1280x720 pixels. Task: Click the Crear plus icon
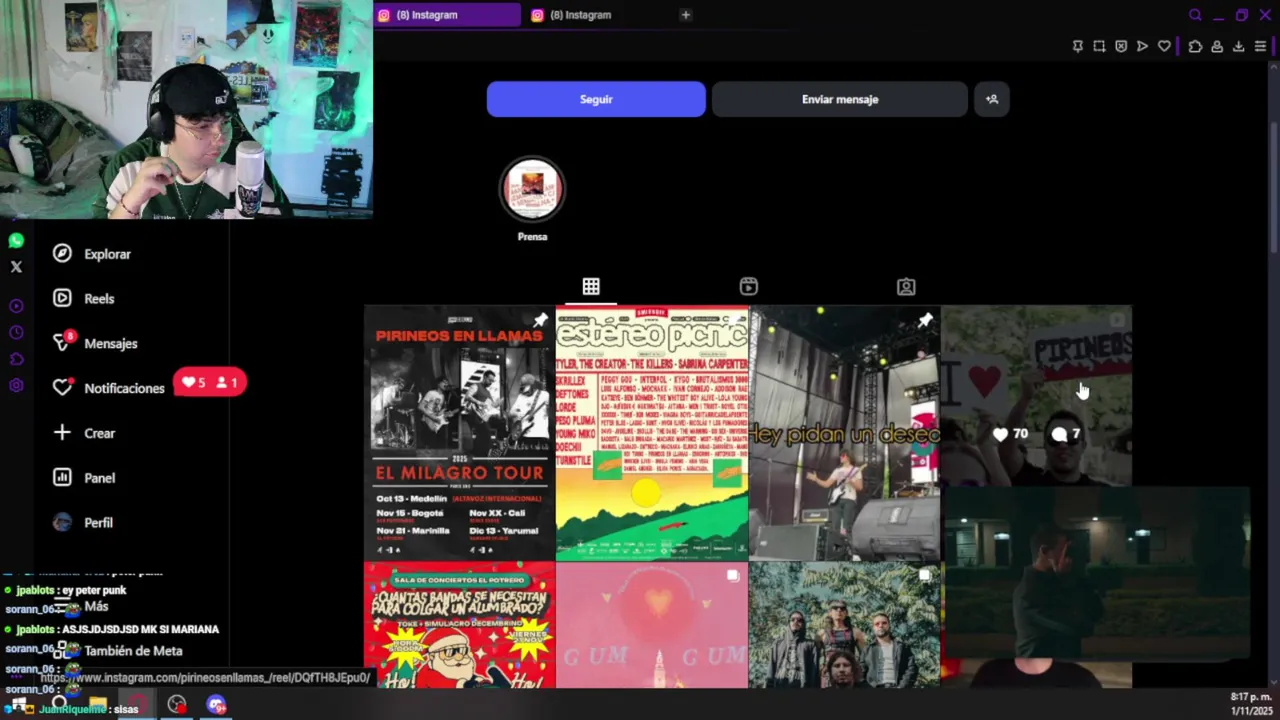click(x=62, y=433)
